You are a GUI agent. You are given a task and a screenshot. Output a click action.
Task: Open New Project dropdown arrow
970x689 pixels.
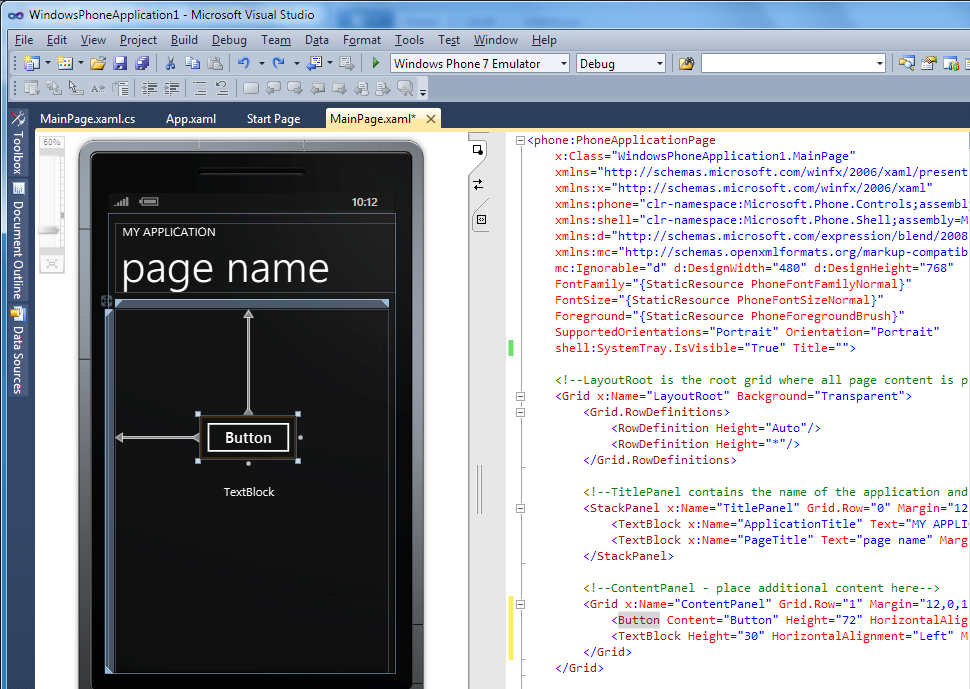click(48, 63)
